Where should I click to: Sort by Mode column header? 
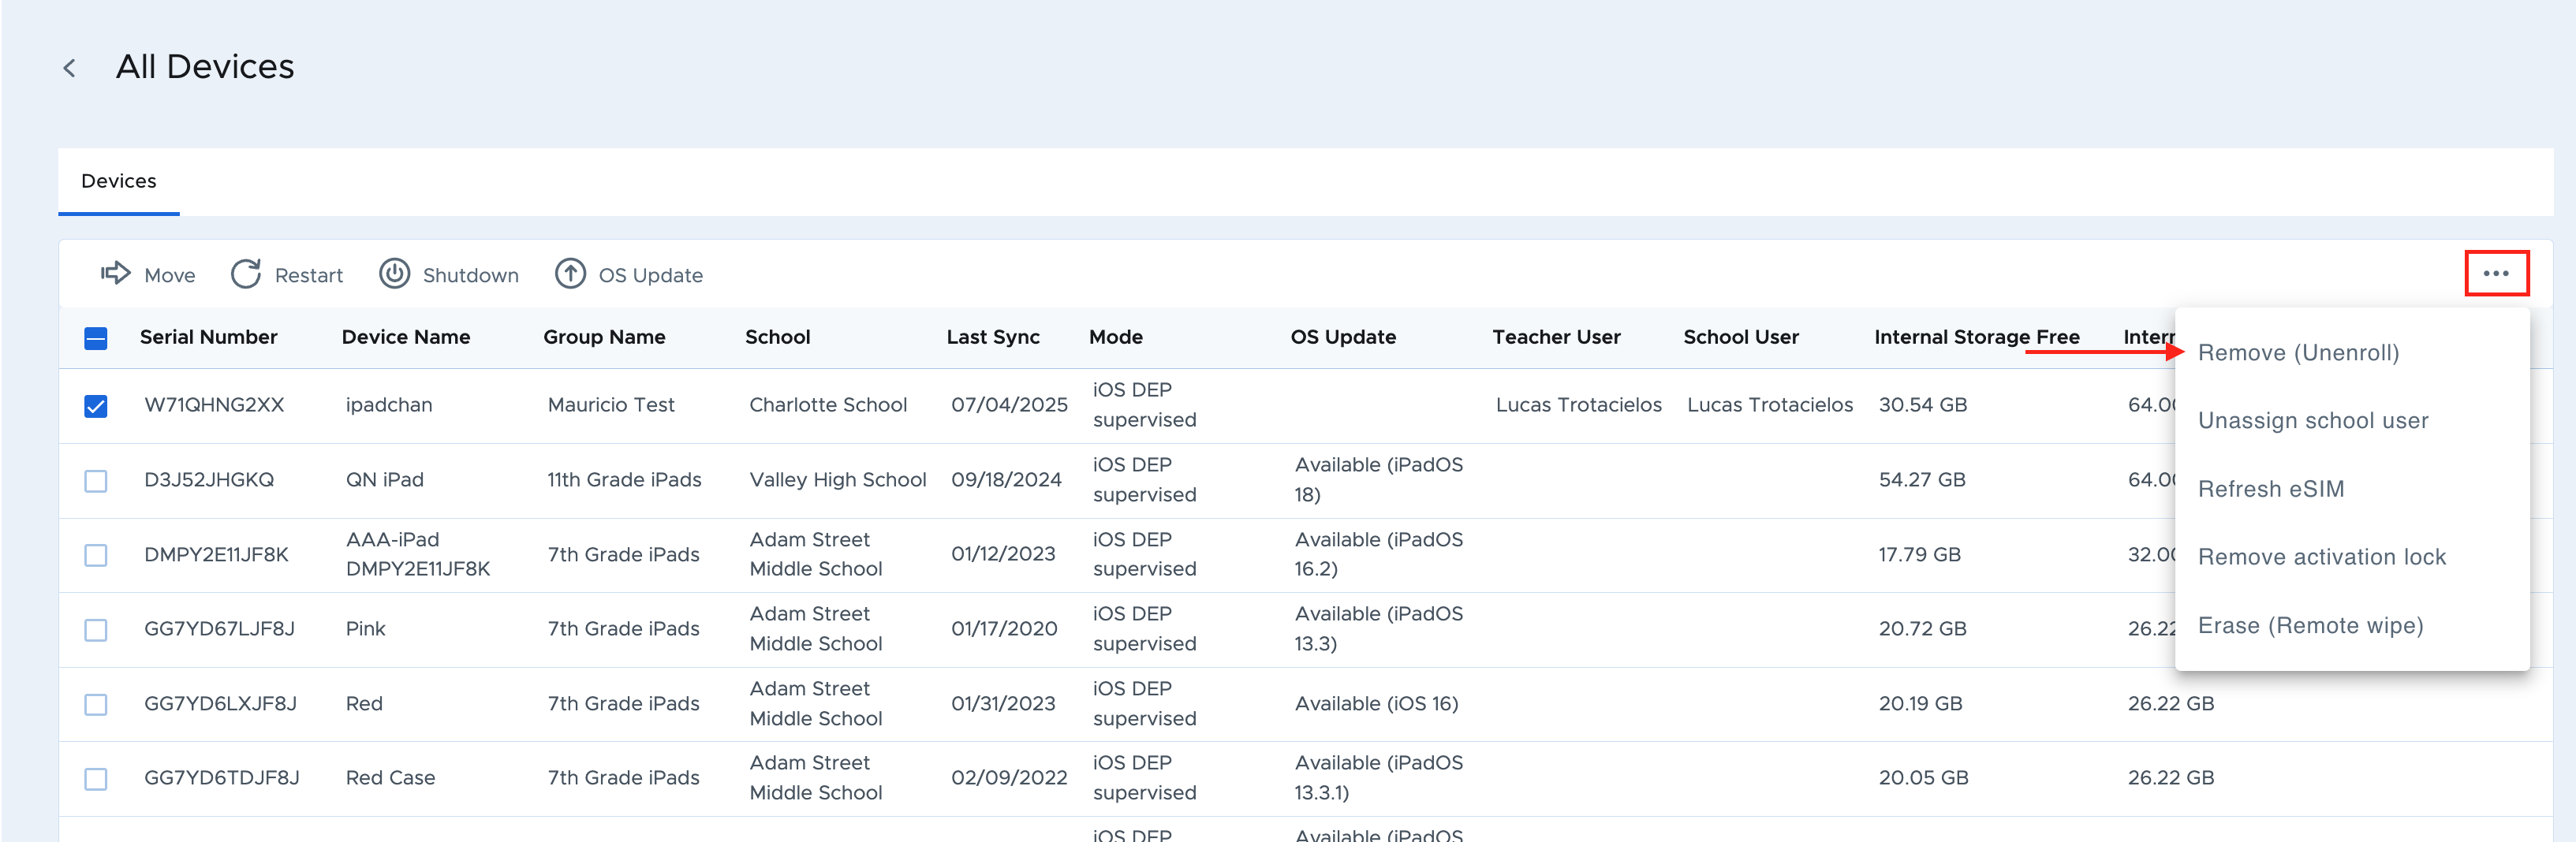[x=1115, y=337]
